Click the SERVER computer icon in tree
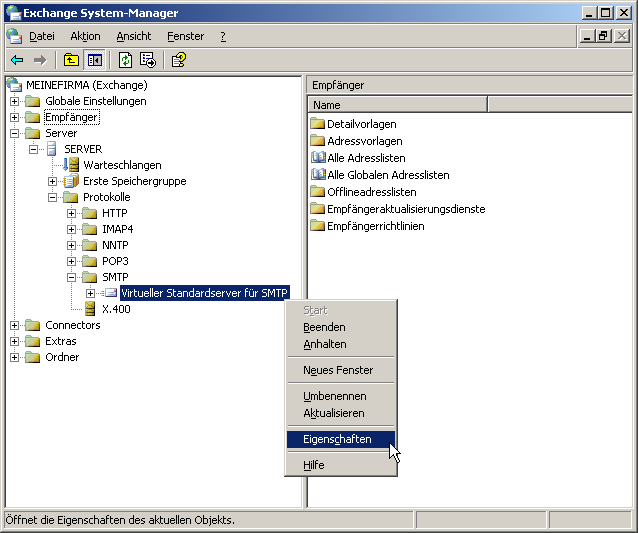638x533 pixels. point(52,149)
